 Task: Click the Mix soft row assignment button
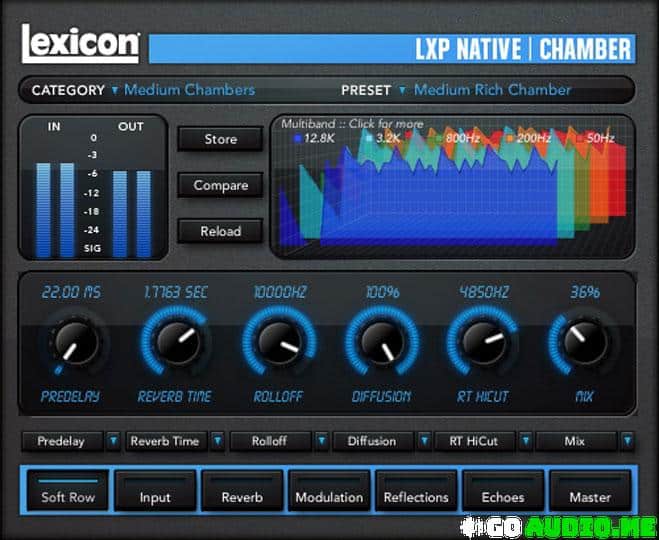pos(575,441)
